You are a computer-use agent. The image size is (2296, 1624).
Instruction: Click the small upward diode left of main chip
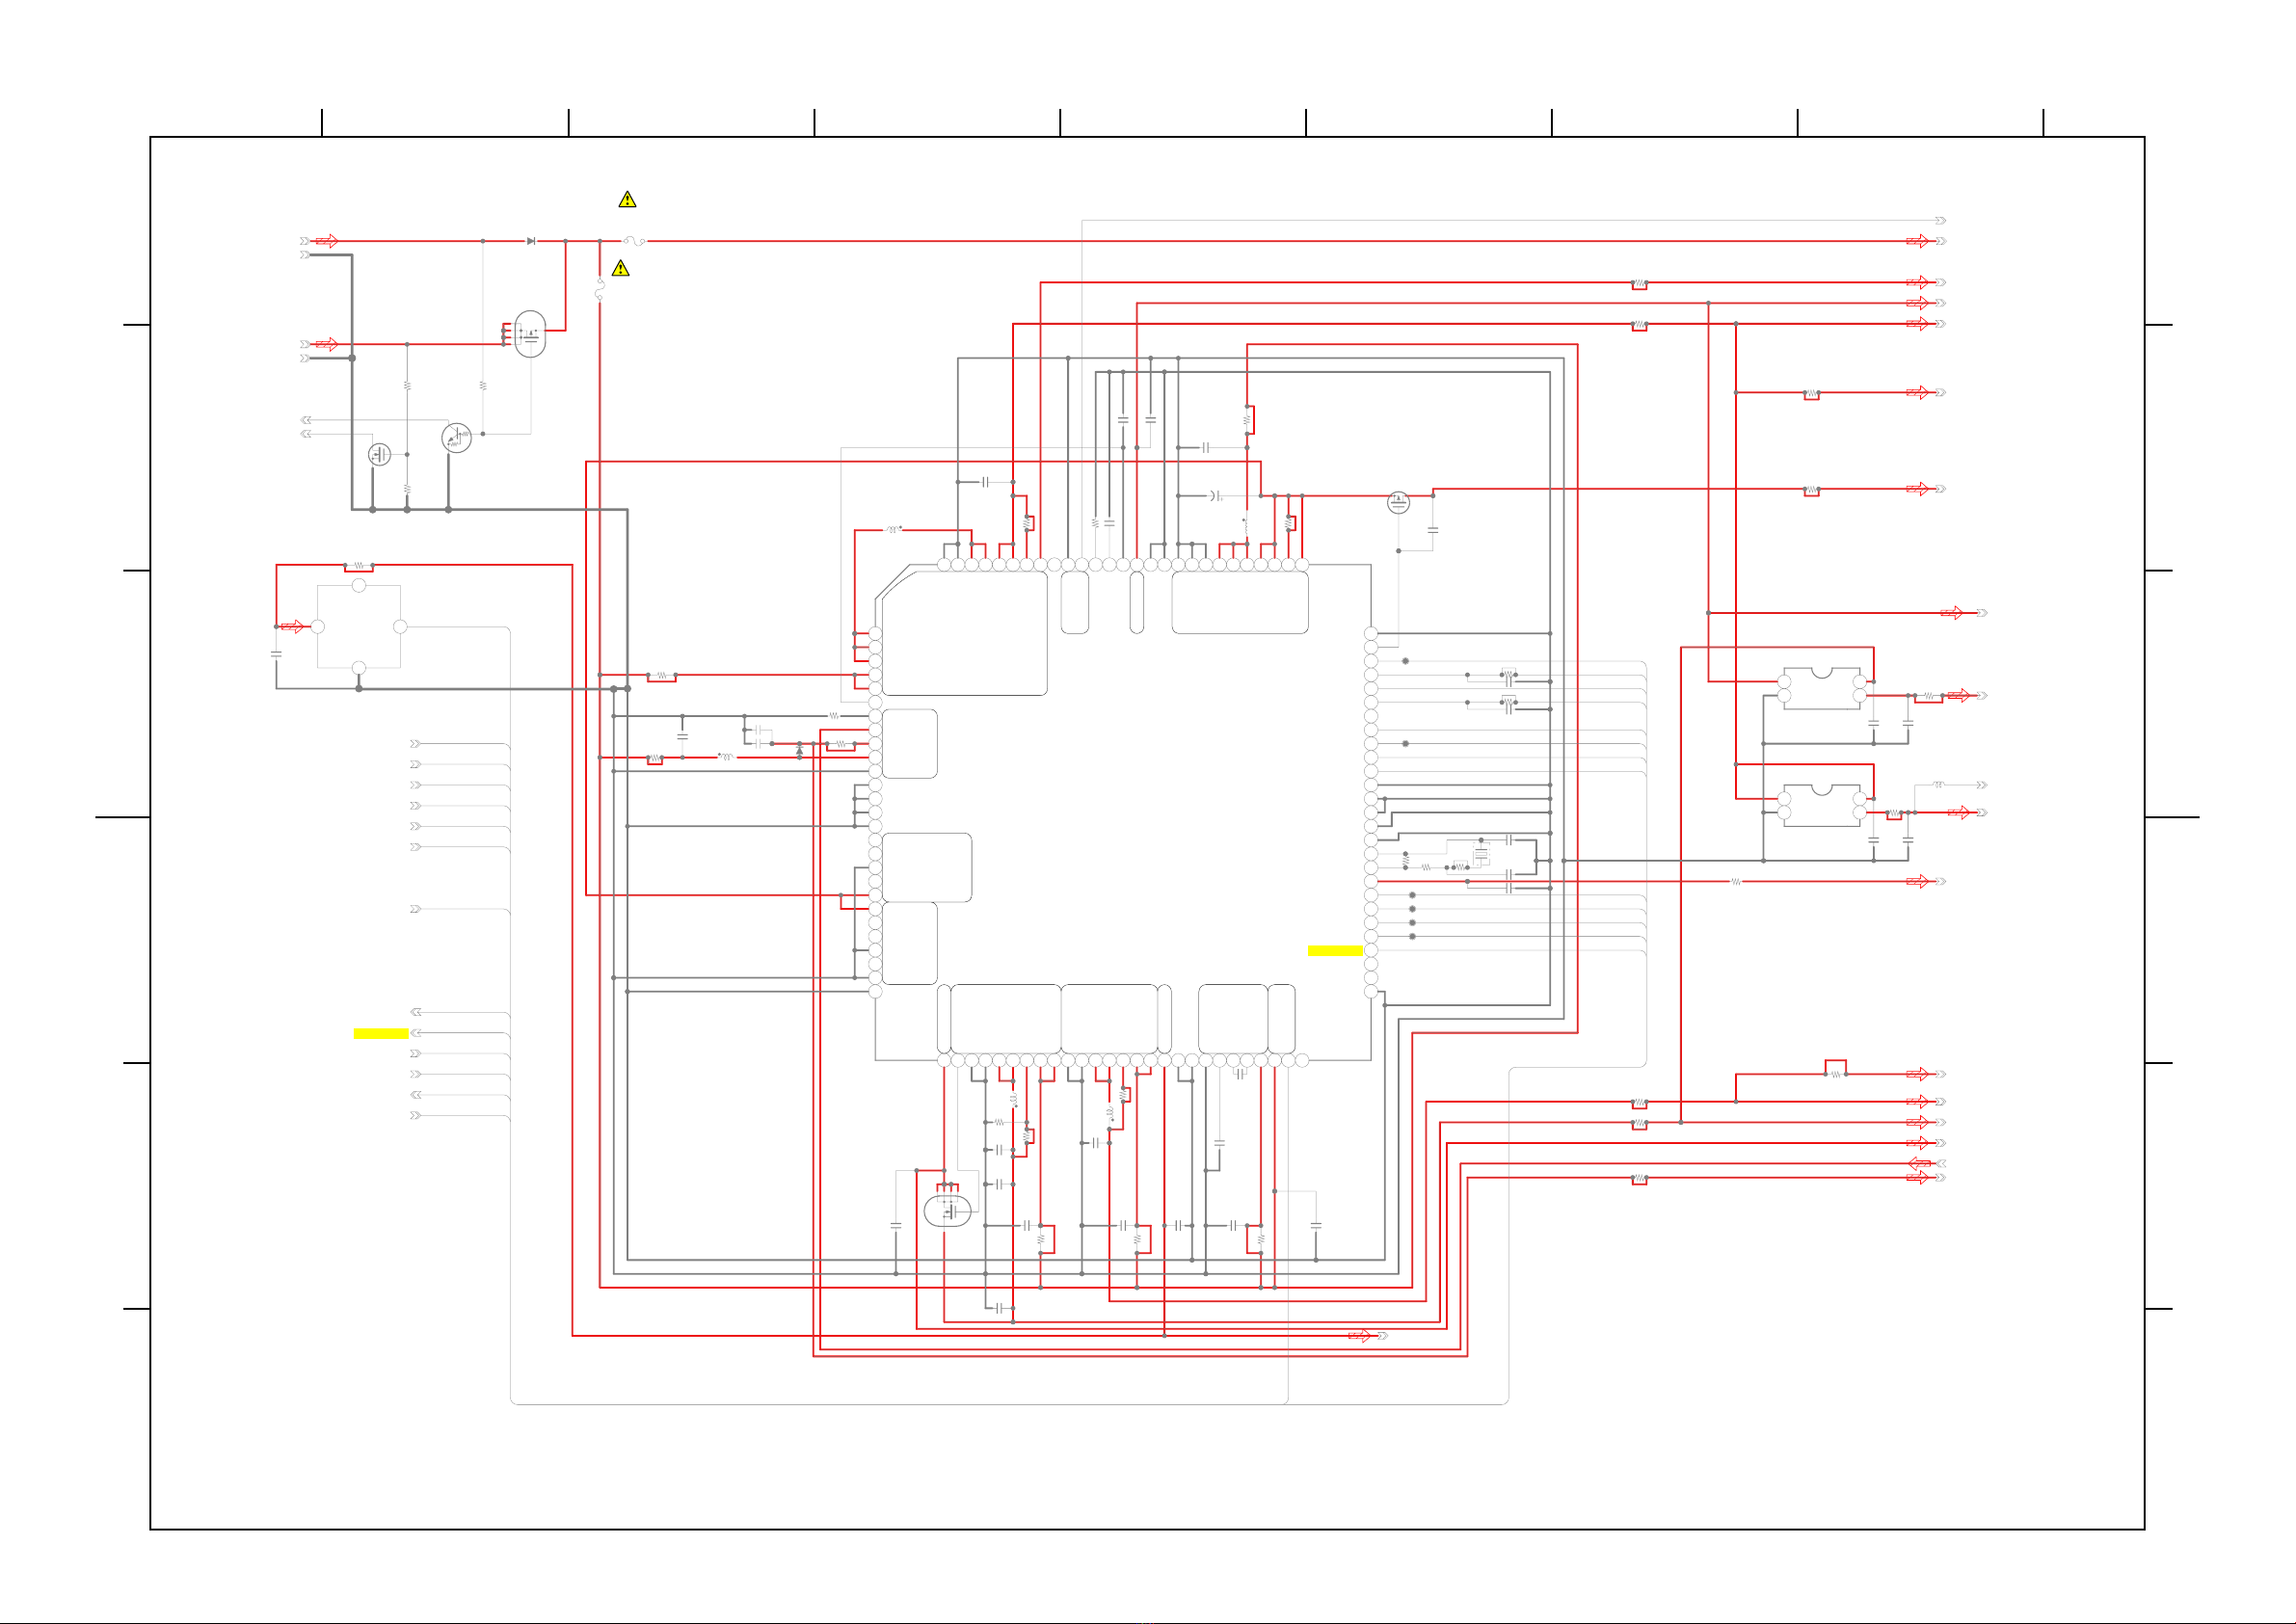tap(799, 750)
